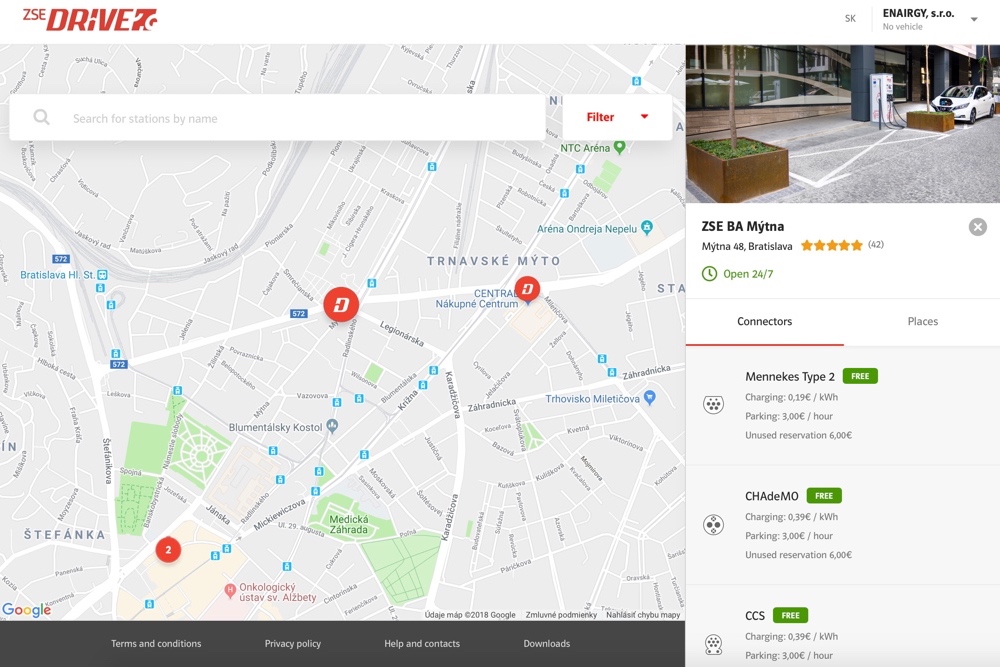
Task: Click the ENAIRGY, s.r.o. account name
Action: (x=918, y=13)
